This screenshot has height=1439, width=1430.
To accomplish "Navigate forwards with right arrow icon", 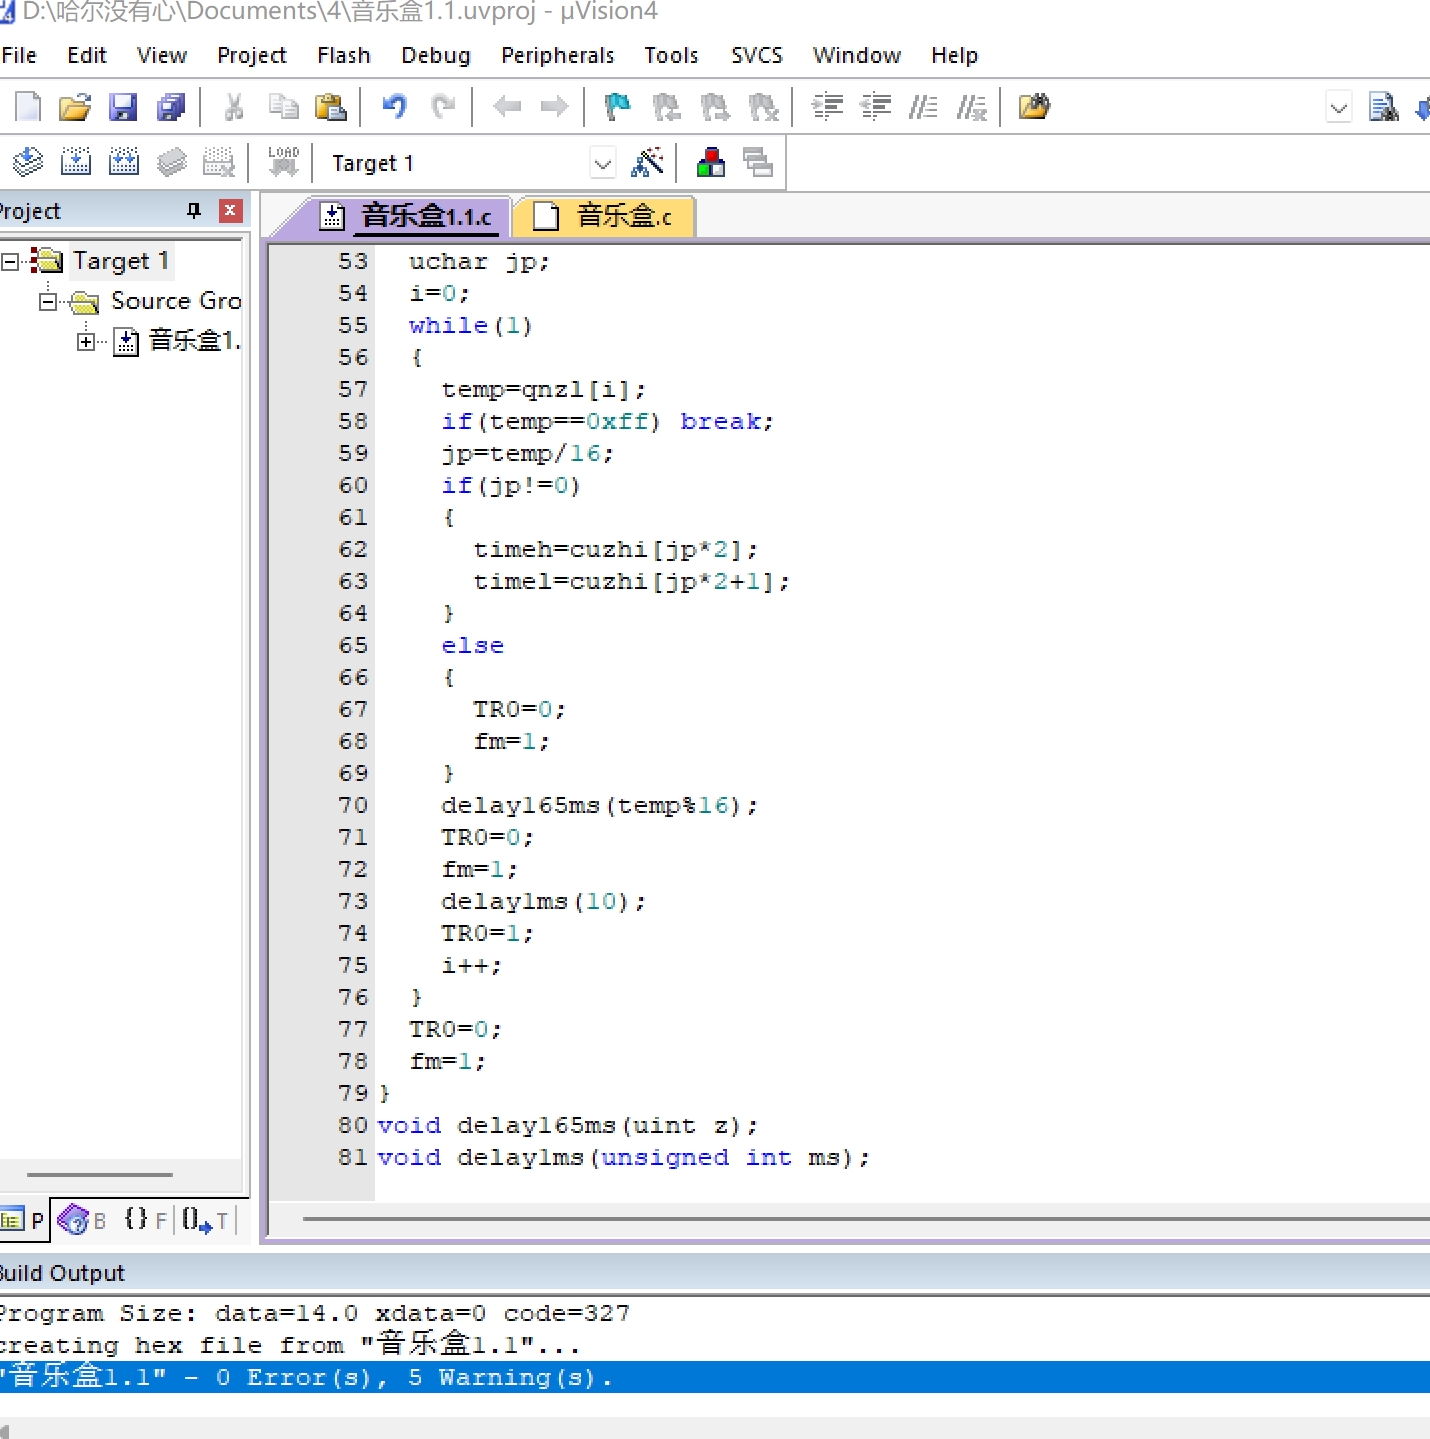I will [554, 106].
